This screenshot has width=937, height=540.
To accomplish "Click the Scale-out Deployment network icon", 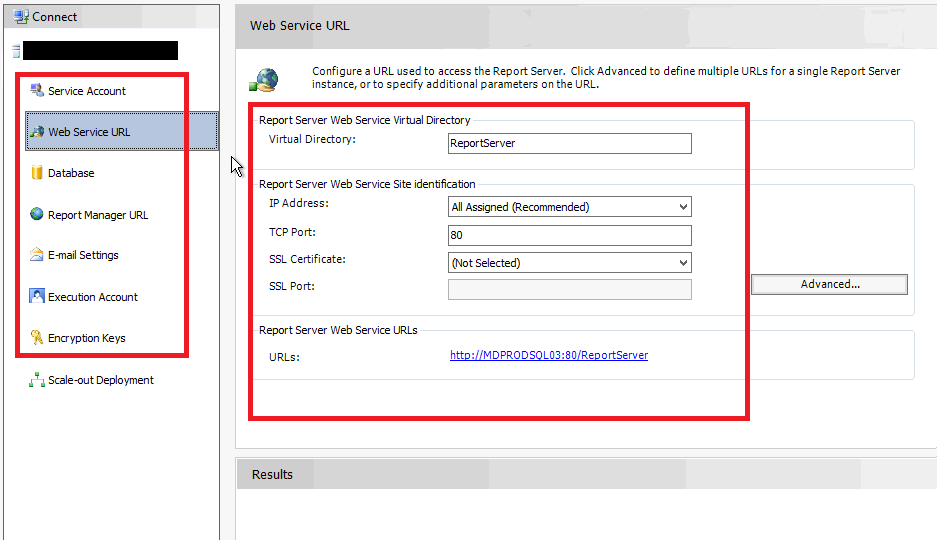I will point(37,380).
